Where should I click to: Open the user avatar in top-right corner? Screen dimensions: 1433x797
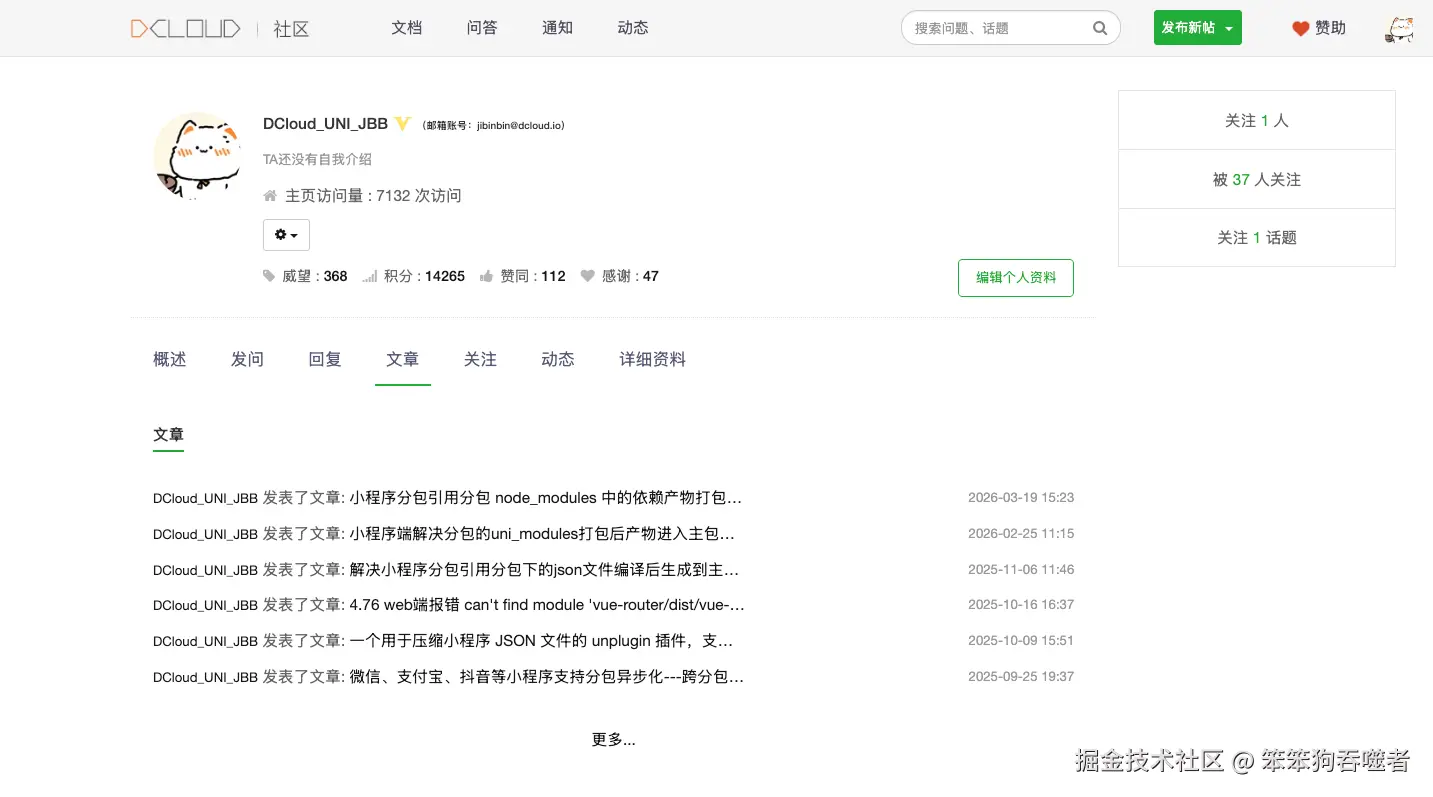(x=1400, y=28)
